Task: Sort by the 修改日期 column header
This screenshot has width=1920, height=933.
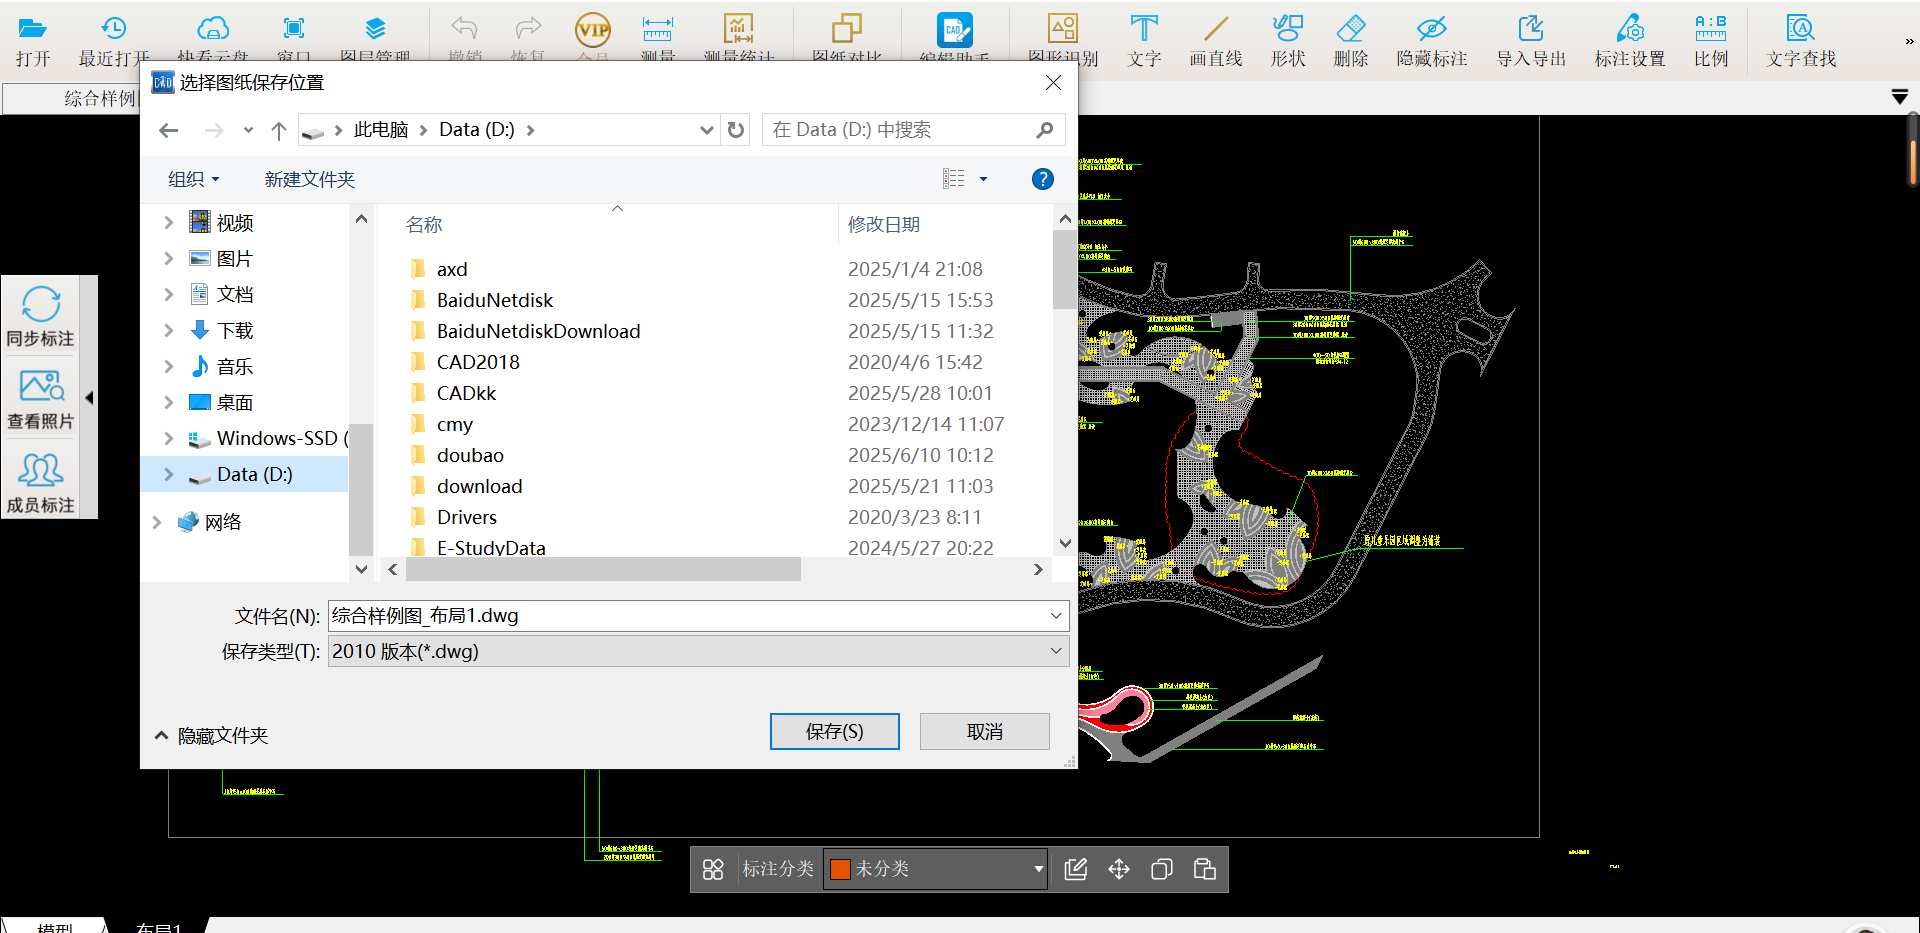Action: point(884,225)
